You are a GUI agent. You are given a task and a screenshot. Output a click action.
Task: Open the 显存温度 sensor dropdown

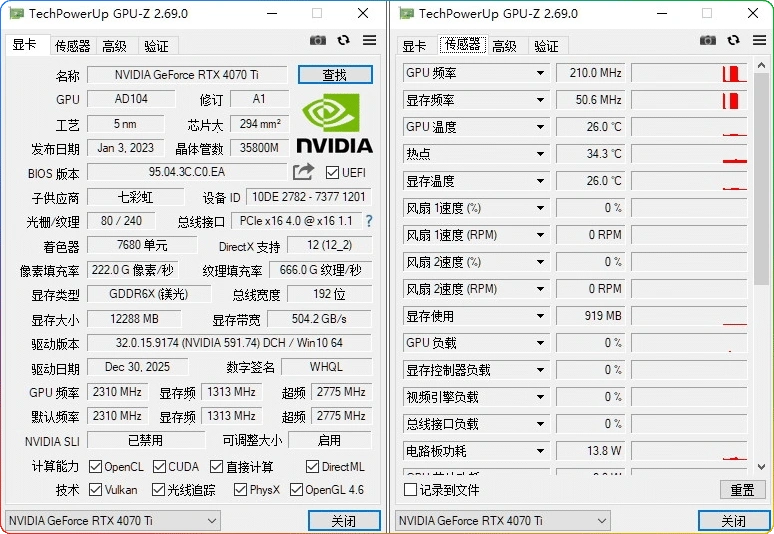pyautogui.click(x=541, y=181)
